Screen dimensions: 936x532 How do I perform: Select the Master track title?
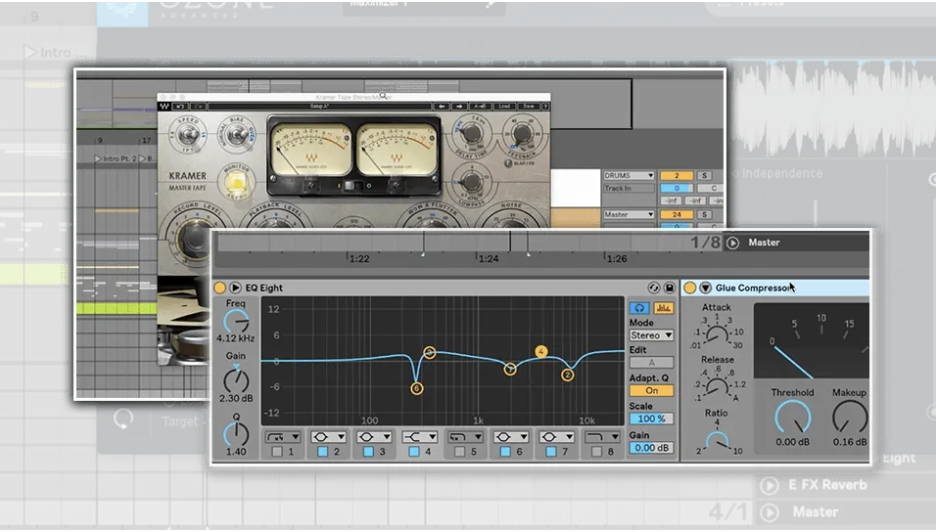764,242
